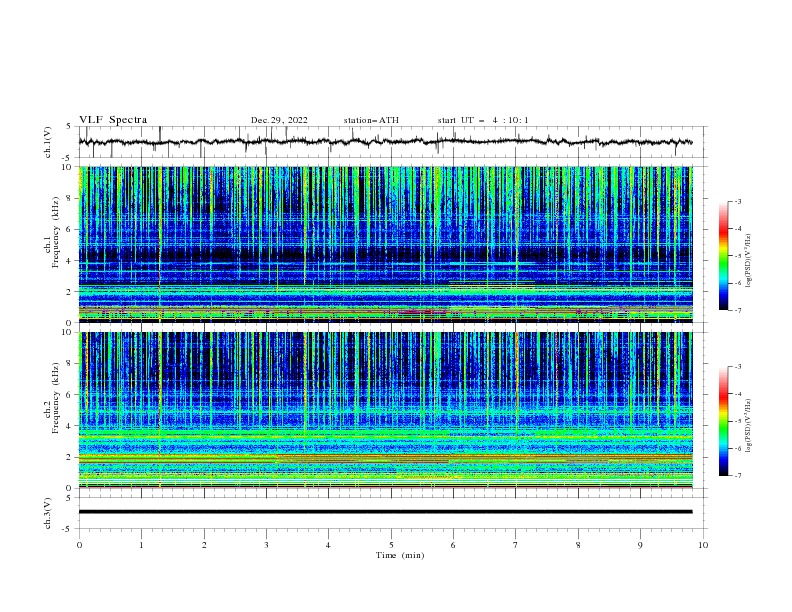Click time axis tick label '3'
This screenshot has height=612, width=792.
pos(266,545)
